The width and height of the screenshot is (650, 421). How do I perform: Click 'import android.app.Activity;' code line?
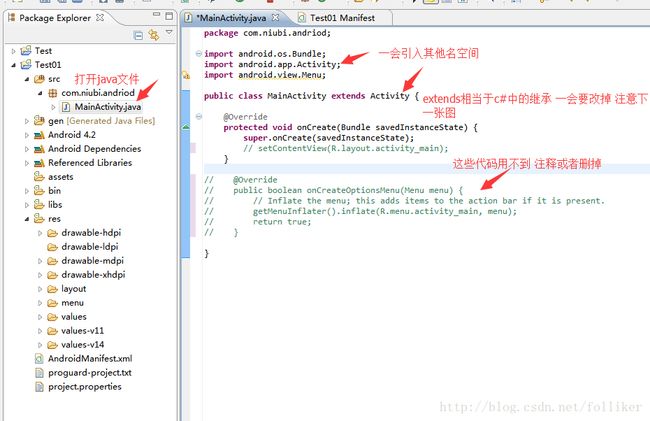272,64
